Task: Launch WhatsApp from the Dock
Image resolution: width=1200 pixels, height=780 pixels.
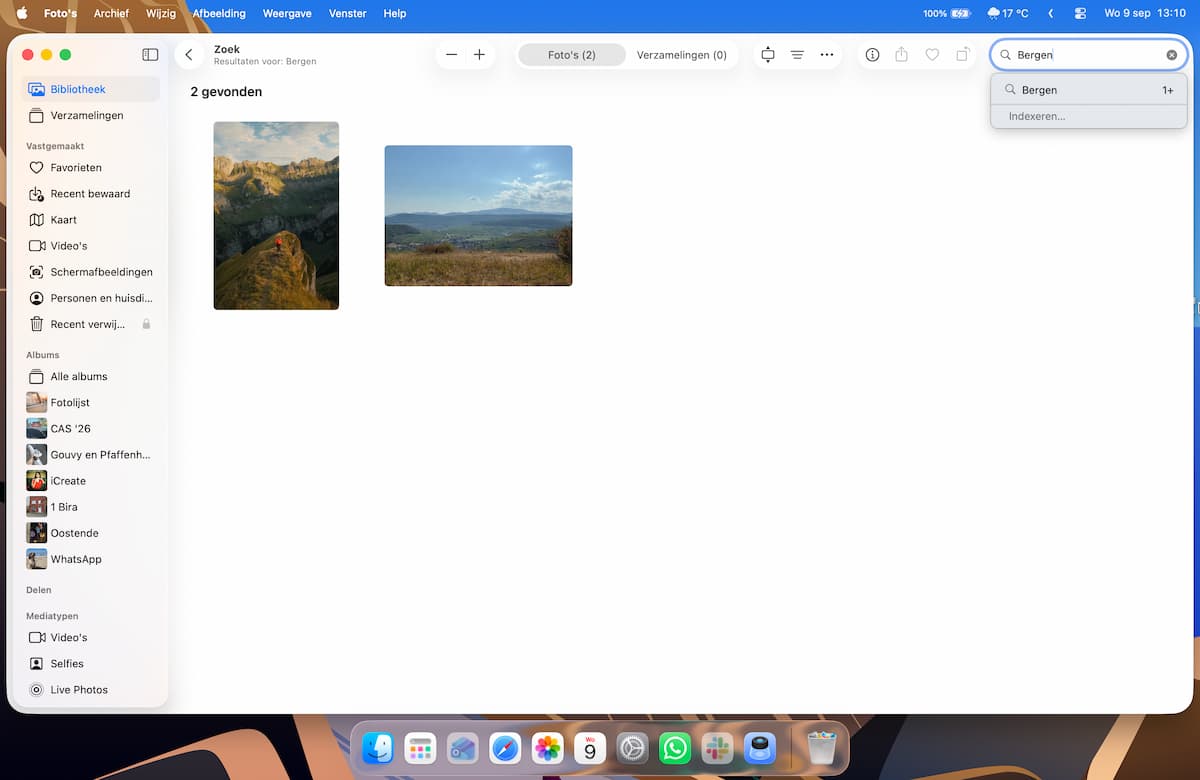Action: pyautogui.click(x=676, y=748)
